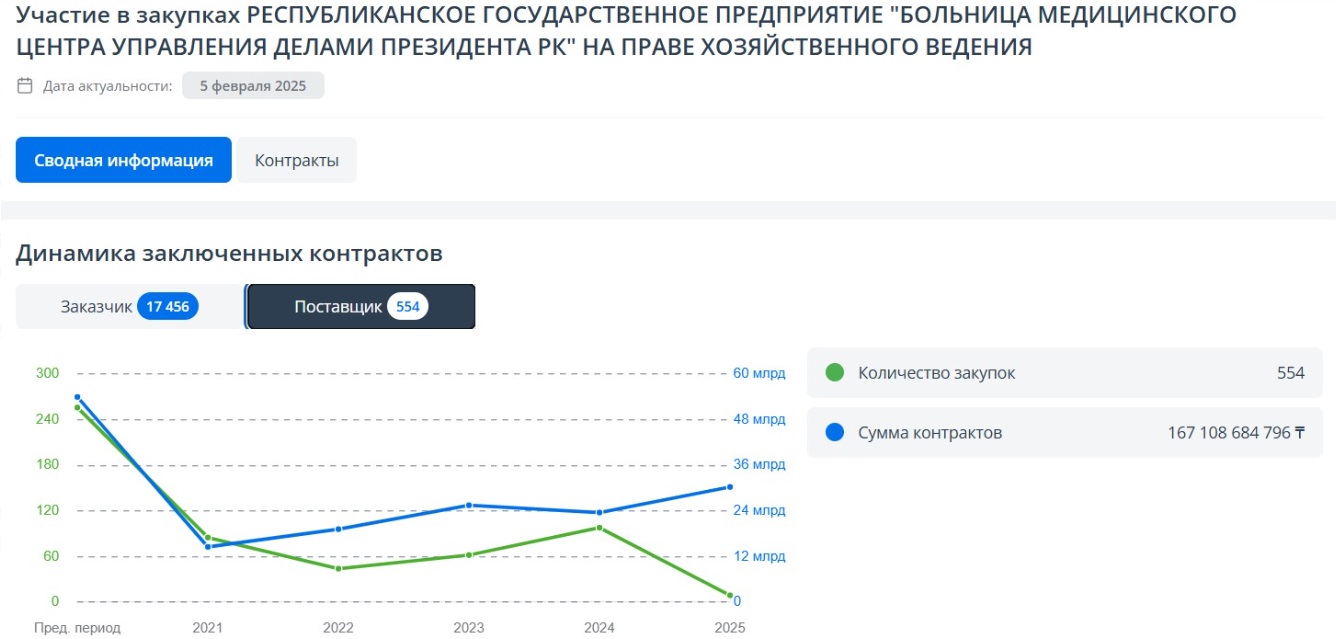Click the 2021 axis label

tap(208, 628)
